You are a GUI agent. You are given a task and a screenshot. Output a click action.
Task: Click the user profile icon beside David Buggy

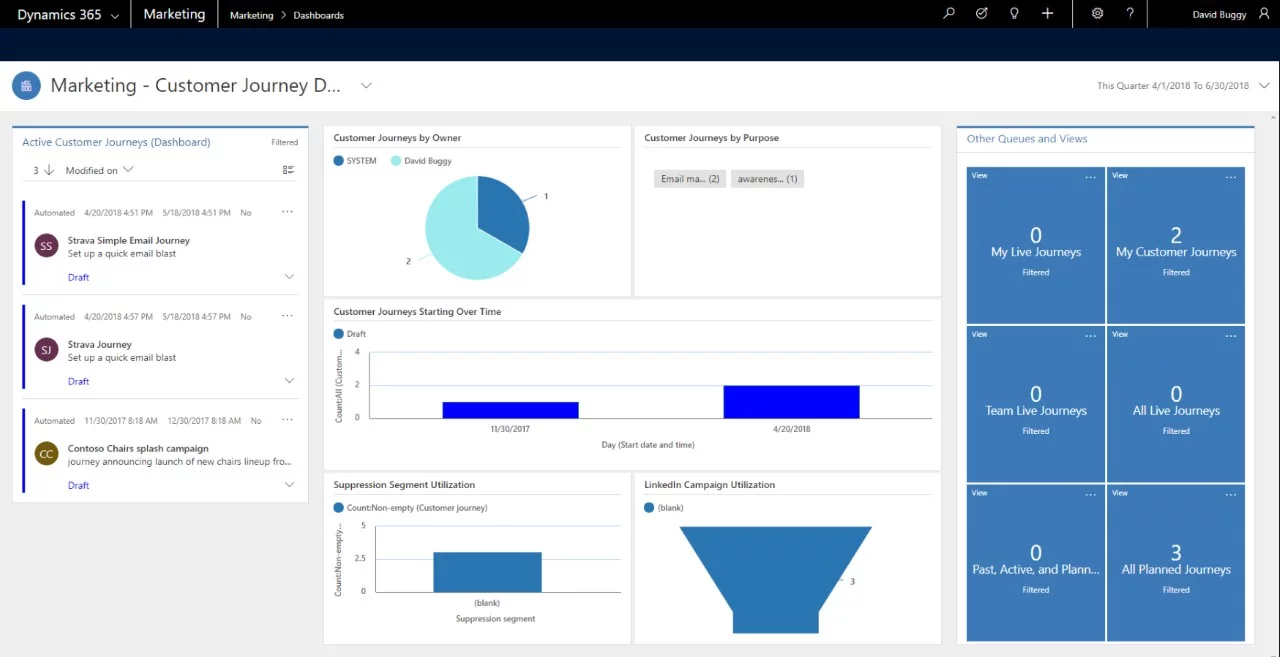(x=1264, y=14)
